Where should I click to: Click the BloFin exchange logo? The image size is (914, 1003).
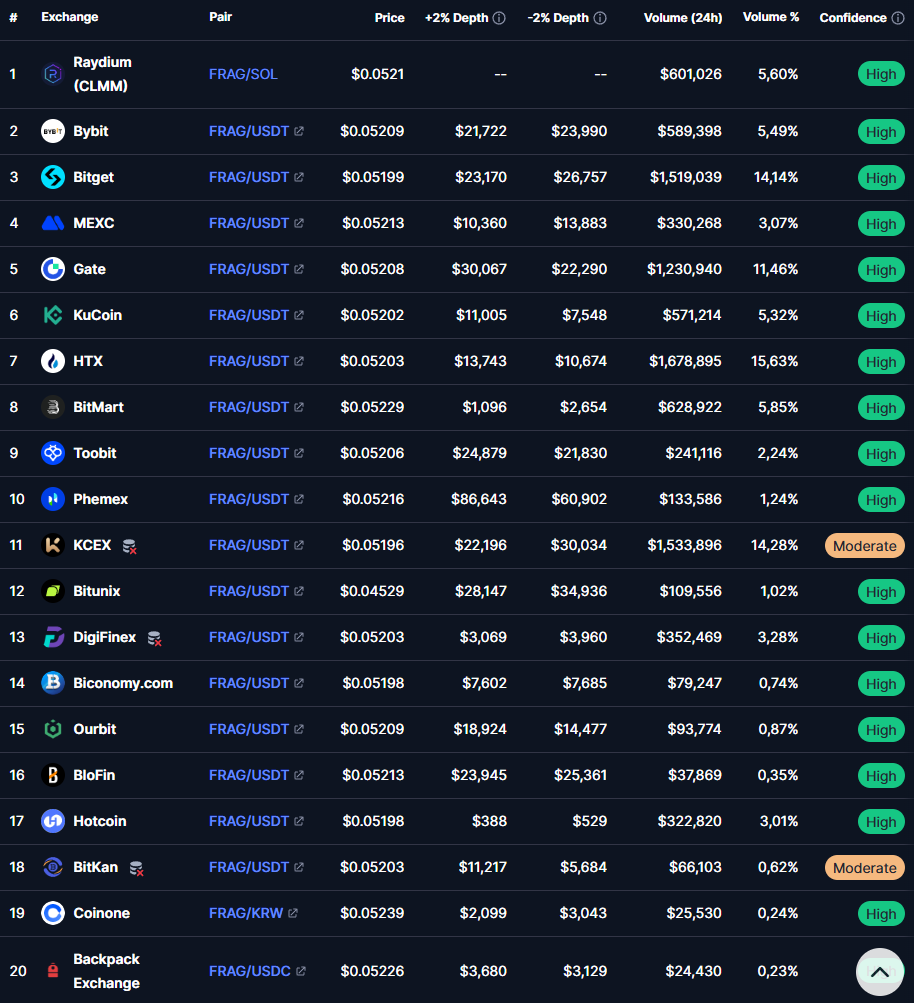point(52,776)
